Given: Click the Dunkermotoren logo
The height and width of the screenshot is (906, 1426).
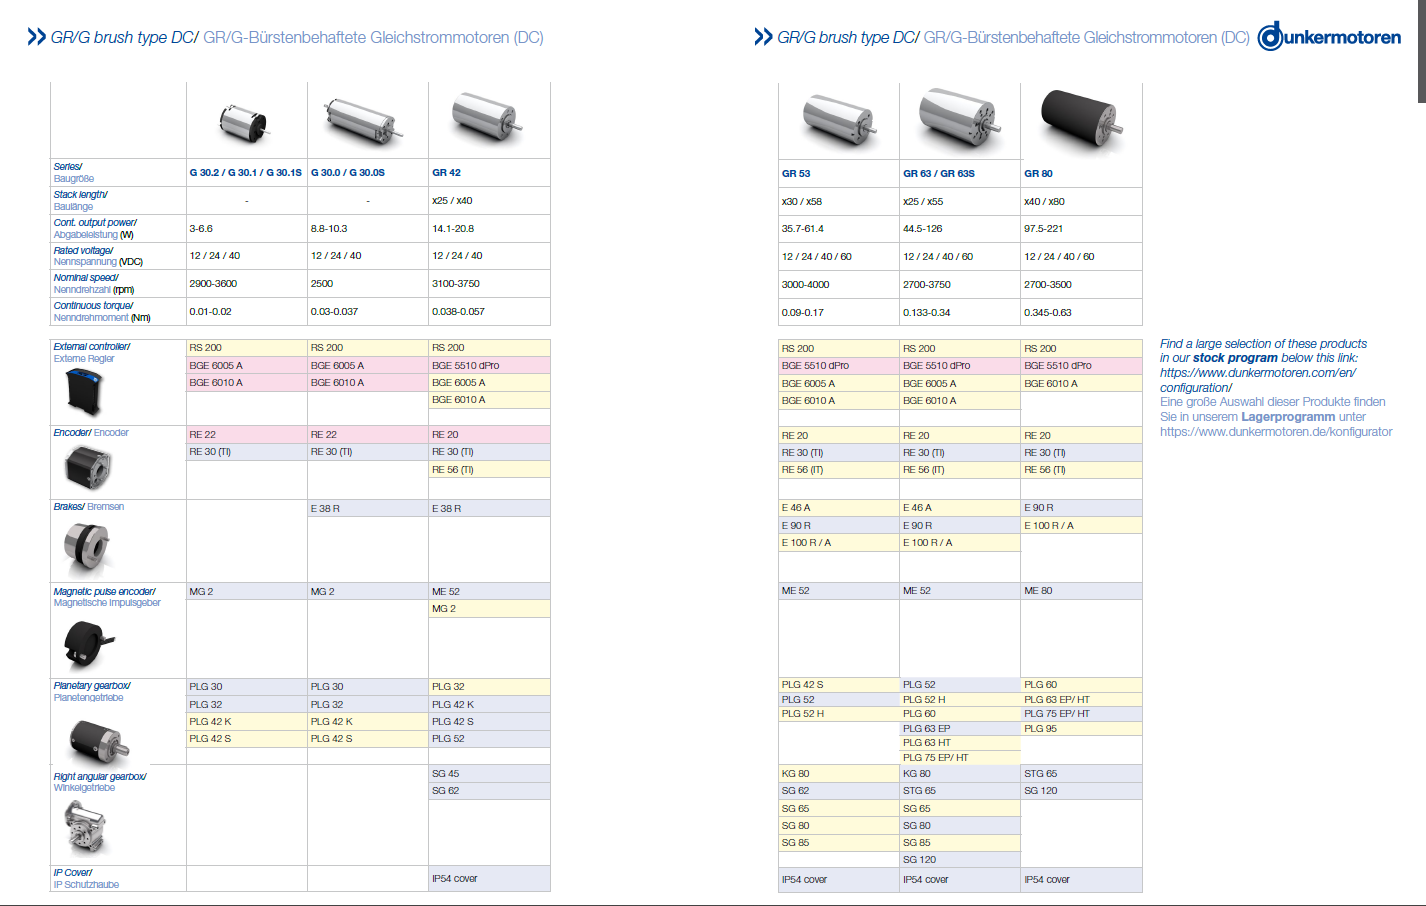Looking at the screenshot, I should [x=1329, y=37].
